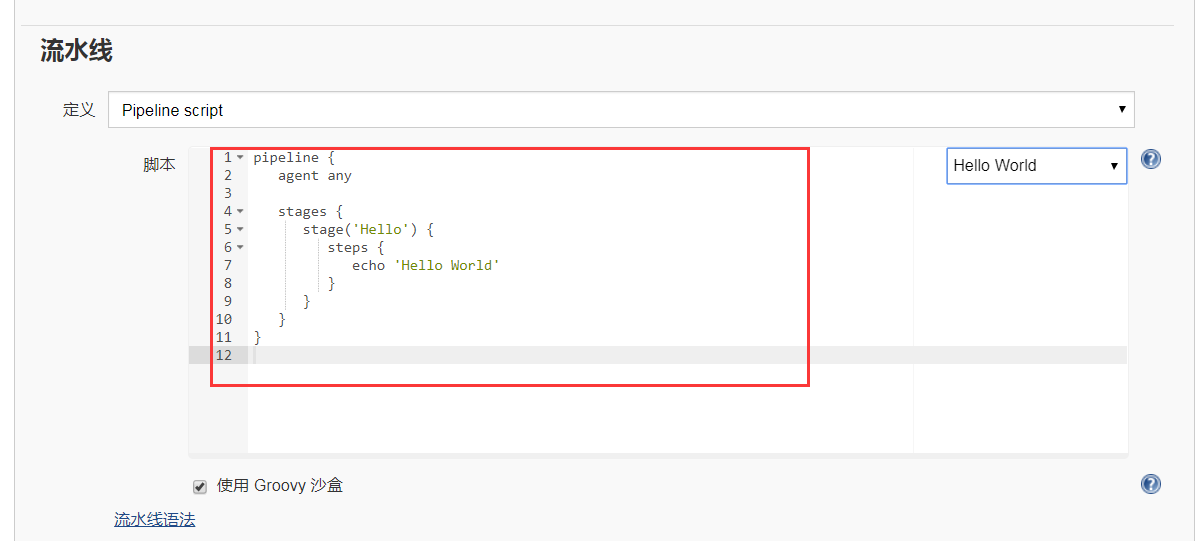Open the Pipeline script definition dropdown

(x=620, y=110)
